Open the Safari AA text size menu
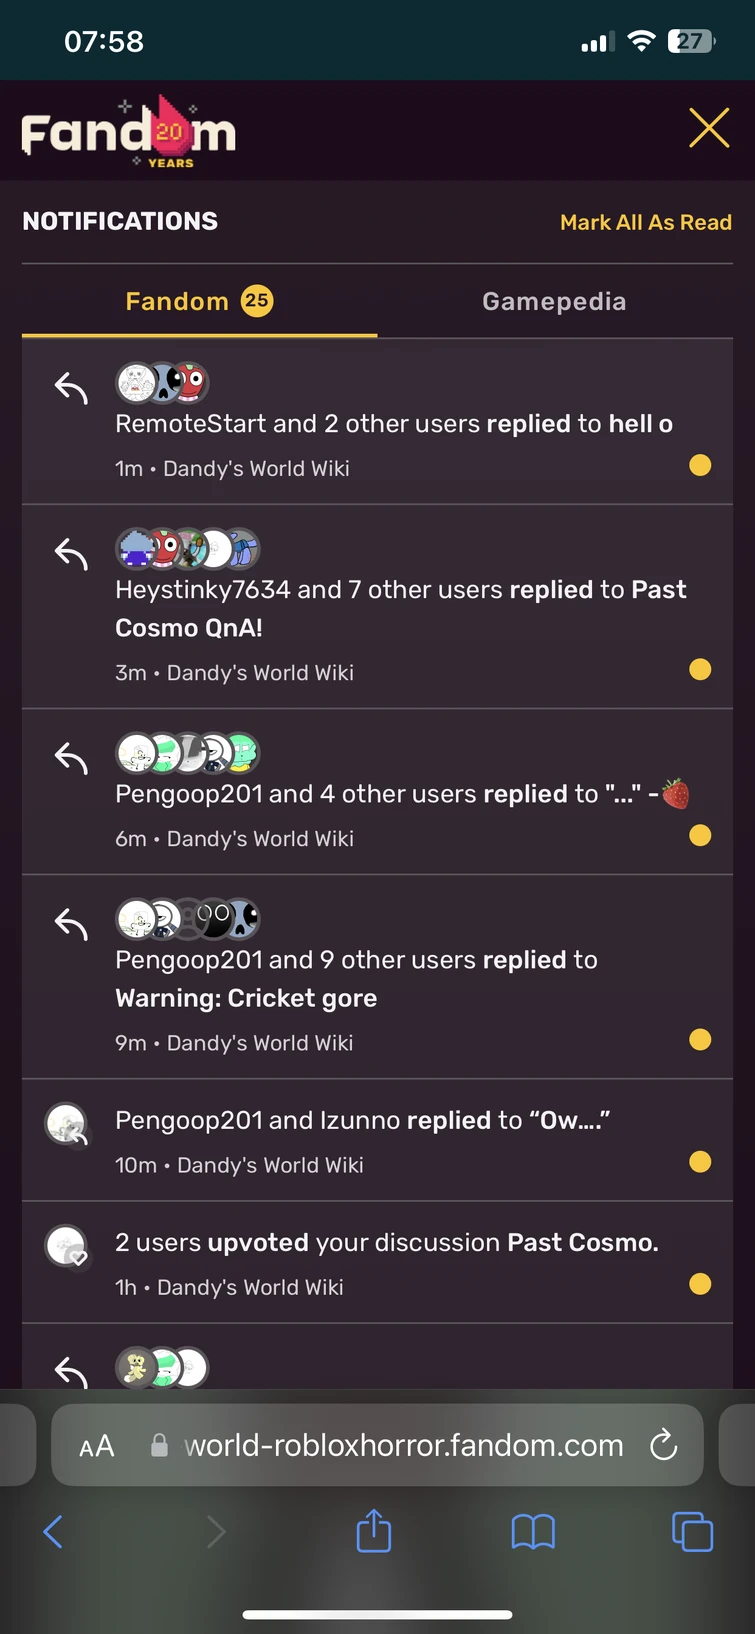Screen dimensions: 755x1634 (x=97, y=1446)
